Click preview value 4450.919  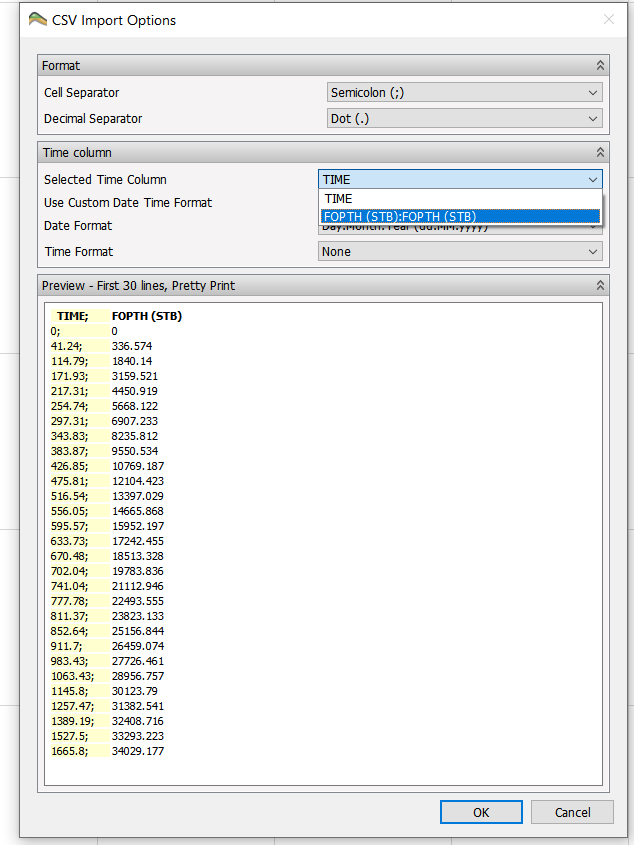135,391
